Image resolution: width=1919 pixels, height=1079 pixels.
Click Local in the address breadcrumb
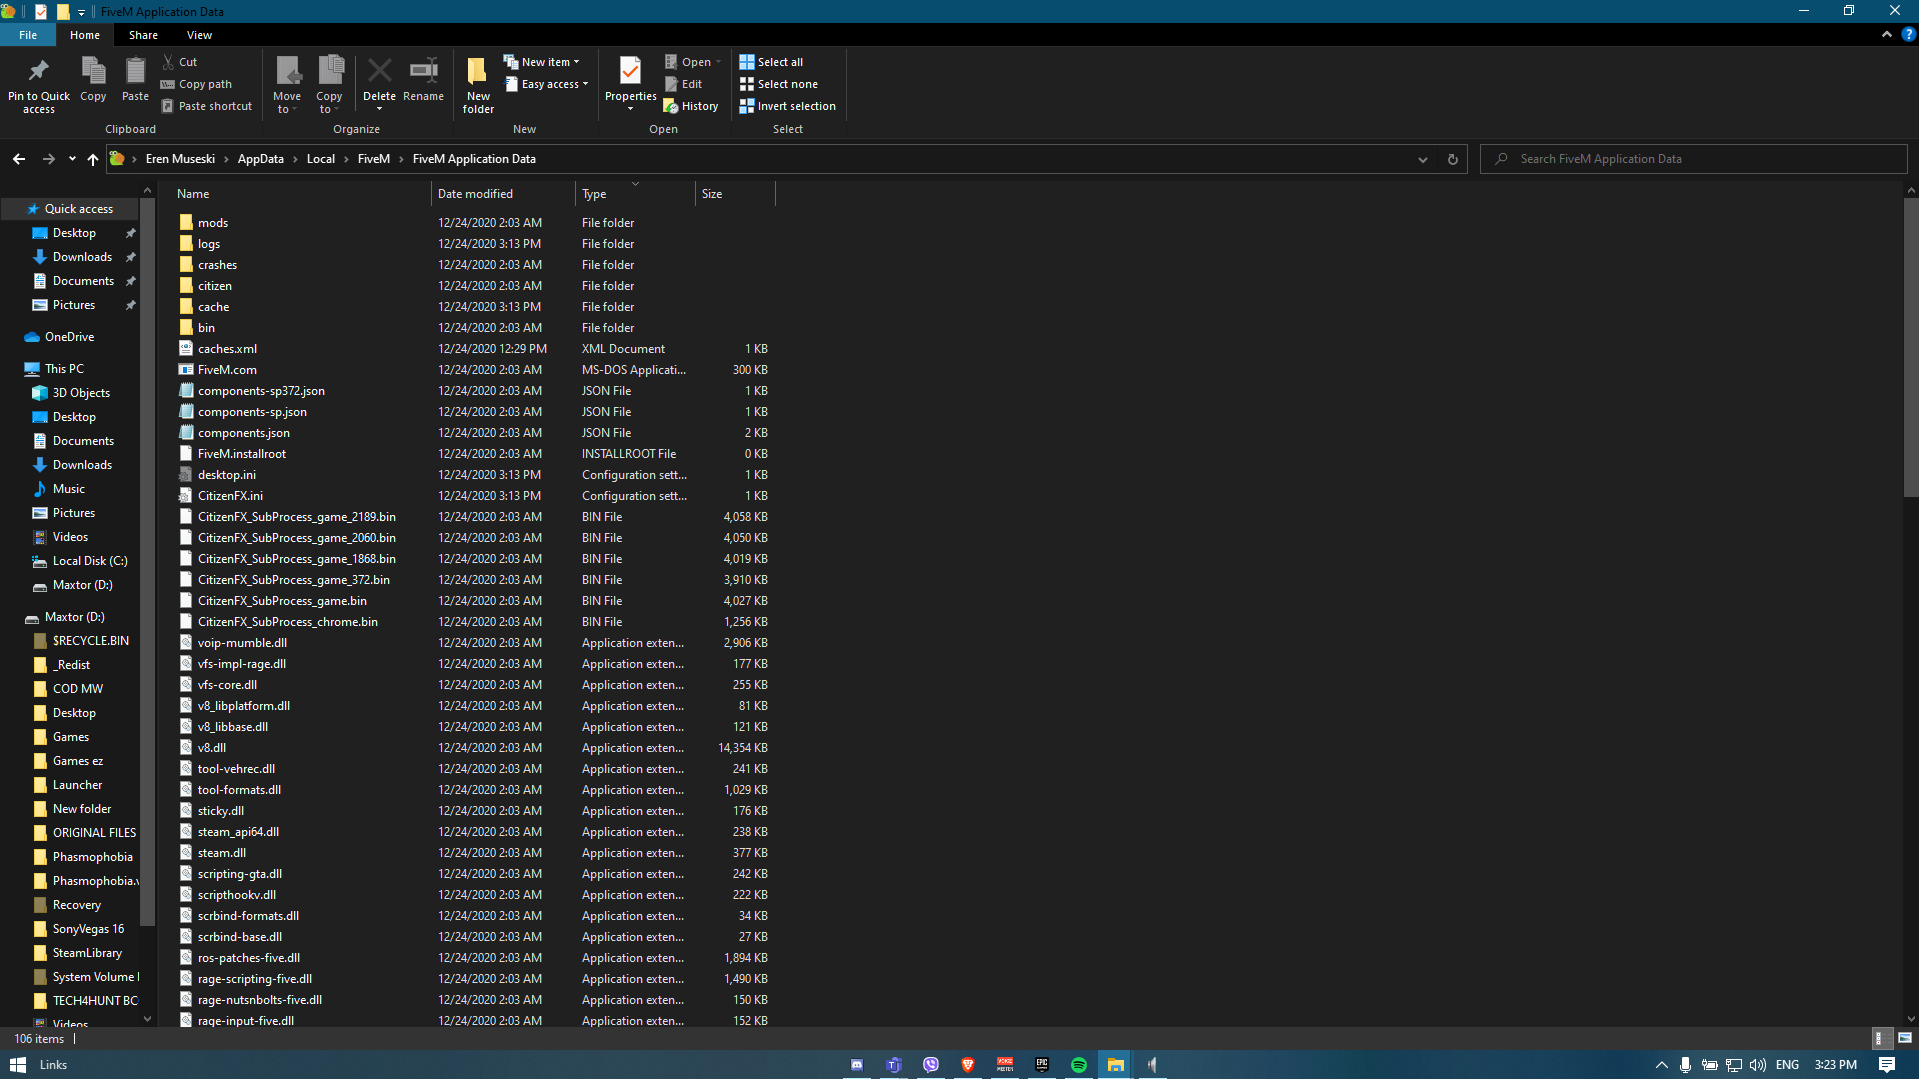(320, 159)
